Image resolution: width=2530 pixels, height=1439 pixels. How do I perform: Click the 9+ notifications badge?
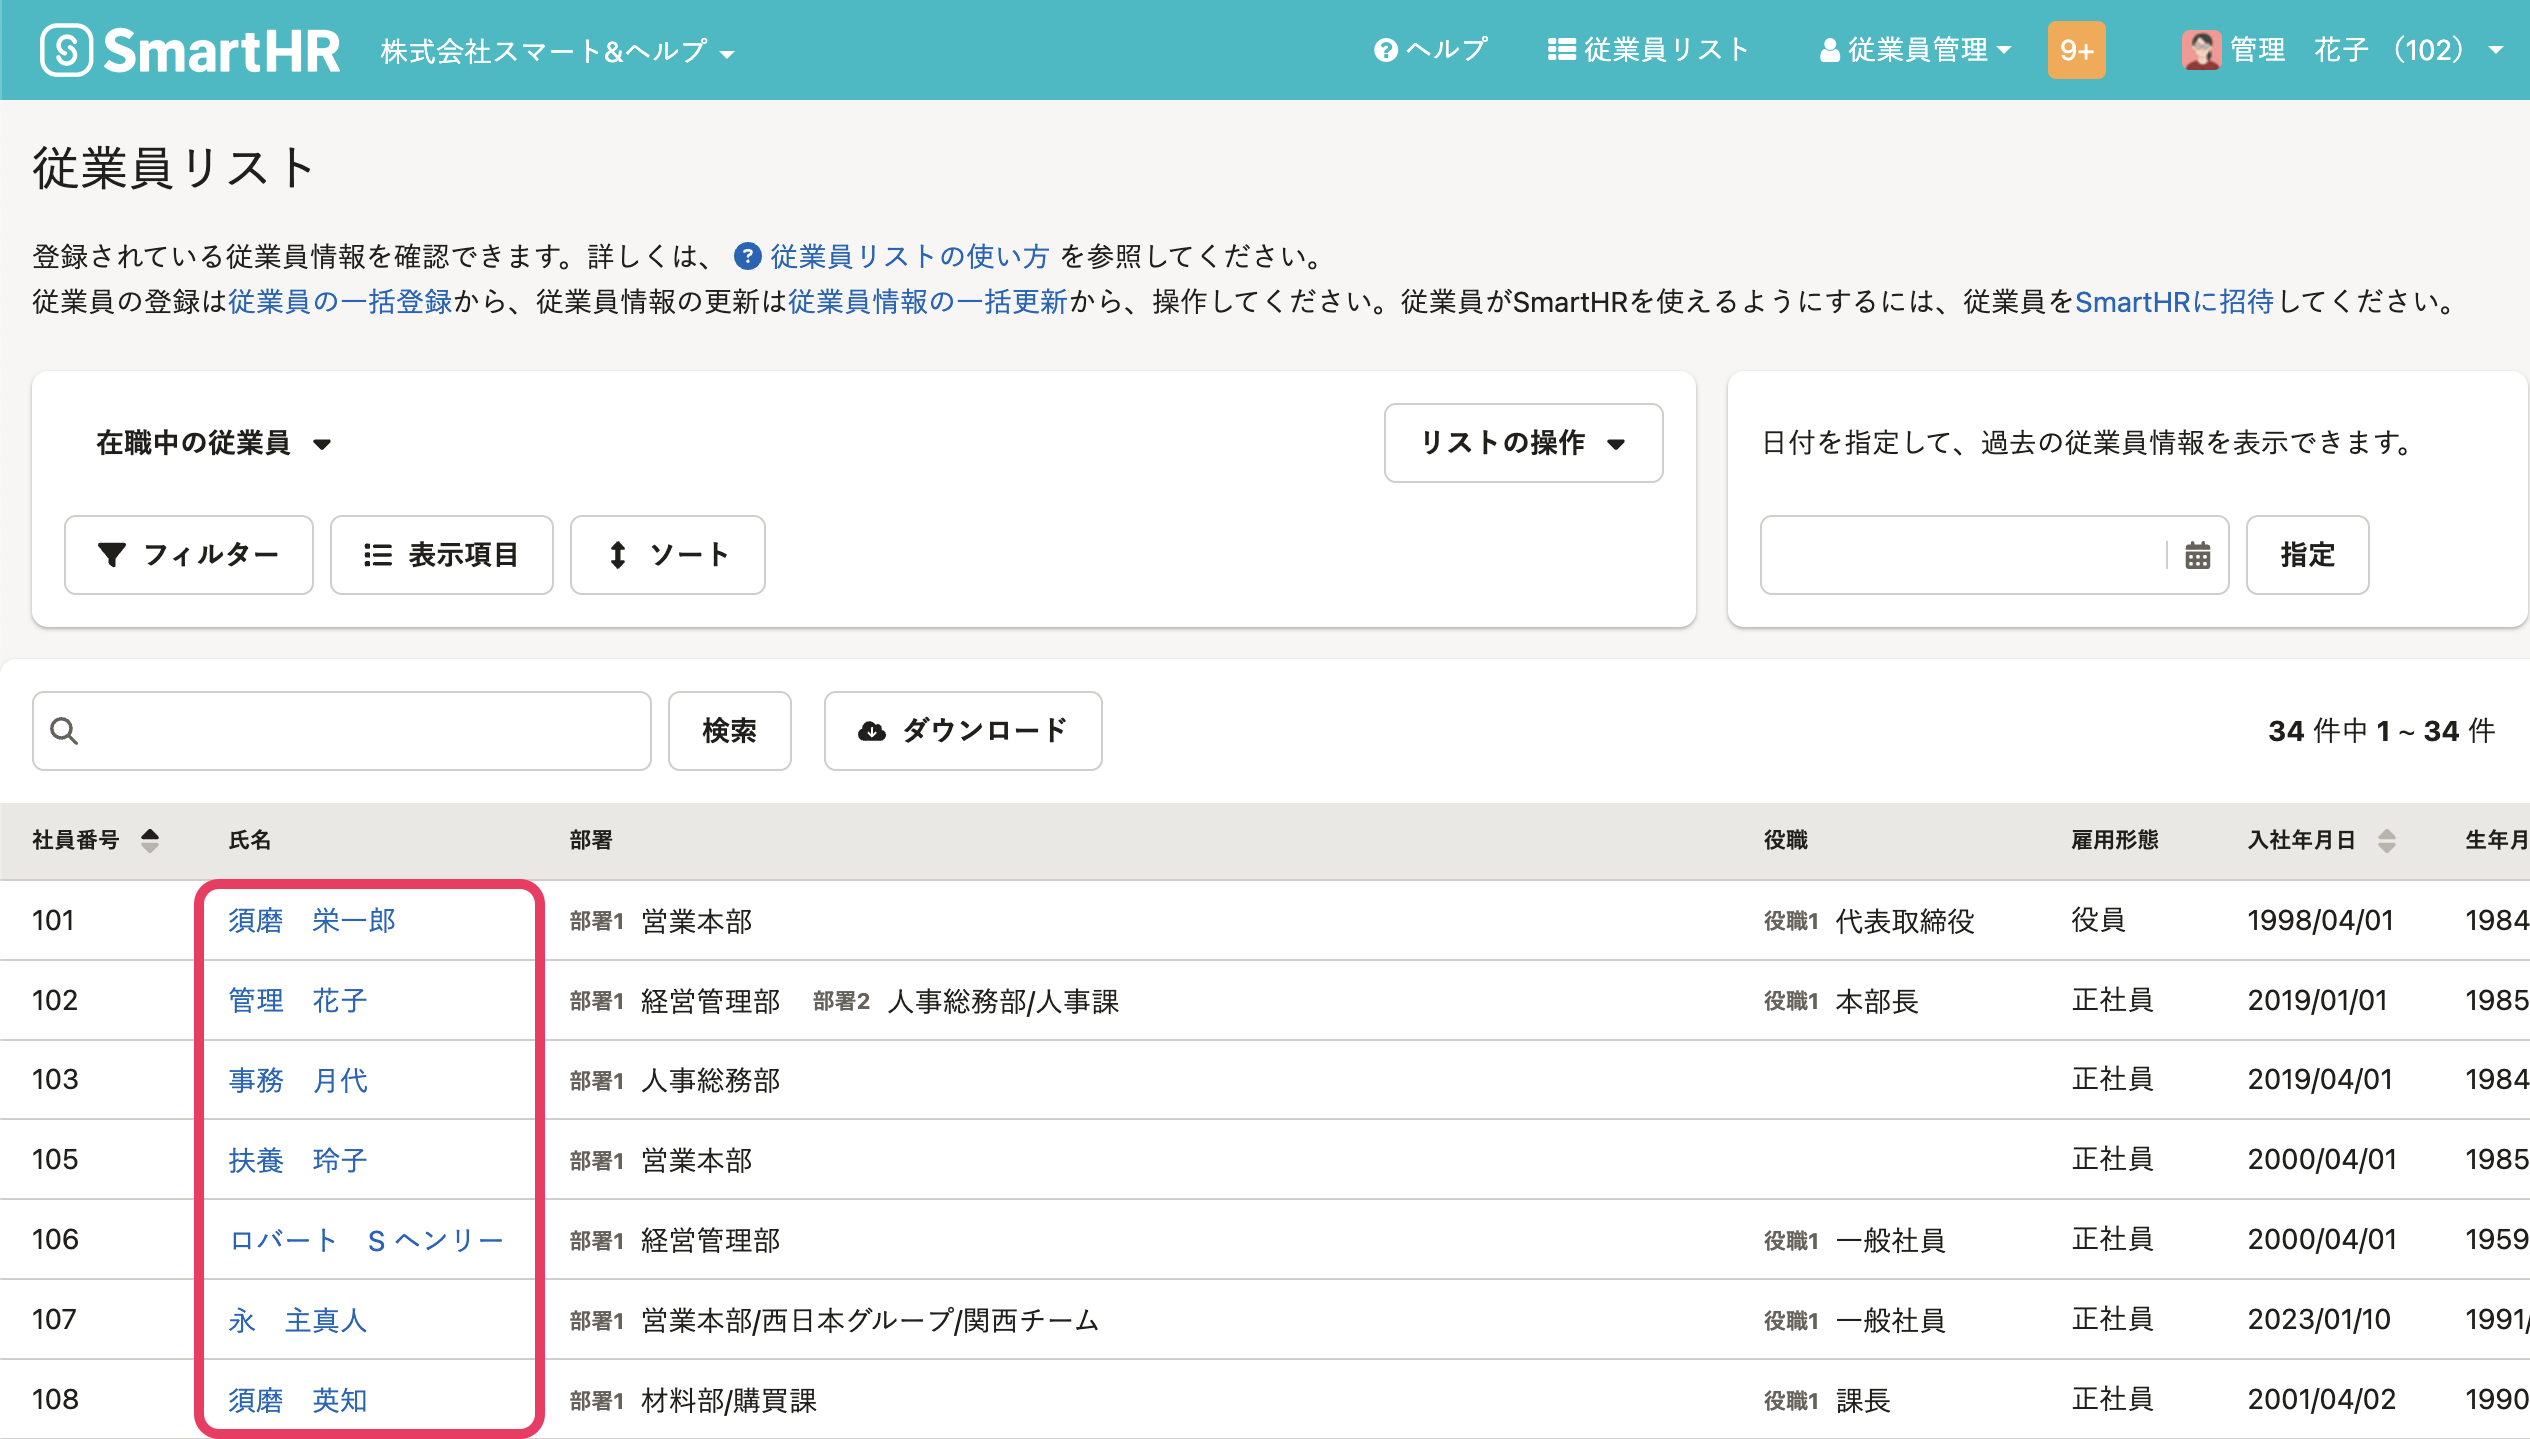click(2076, 50)
